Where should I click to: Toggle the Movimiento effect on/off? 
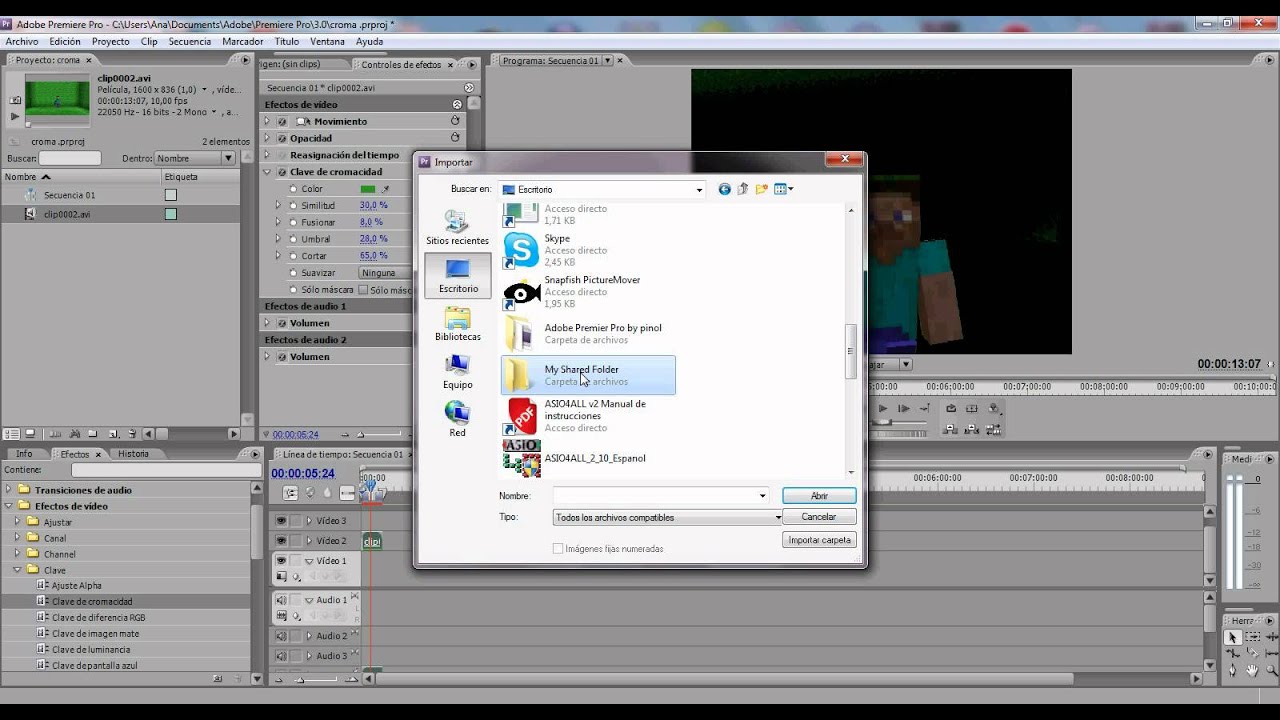coord(282,121)
